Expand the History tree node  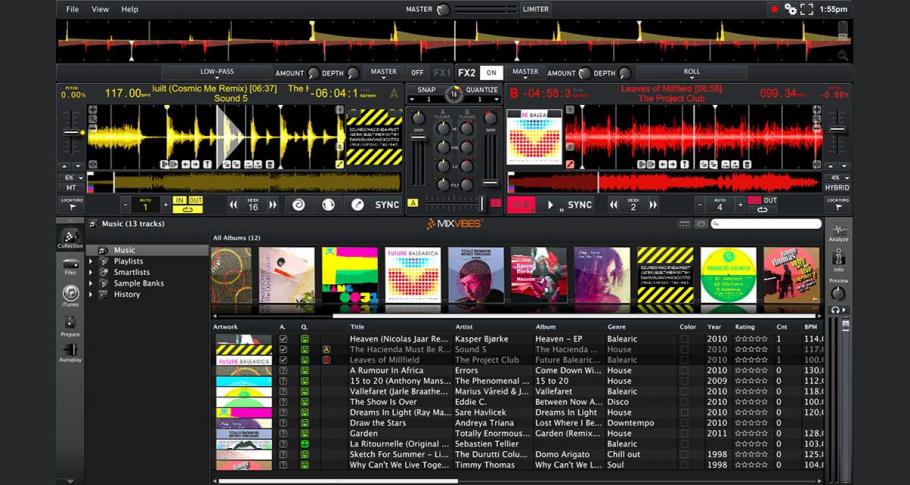[91, 294]
